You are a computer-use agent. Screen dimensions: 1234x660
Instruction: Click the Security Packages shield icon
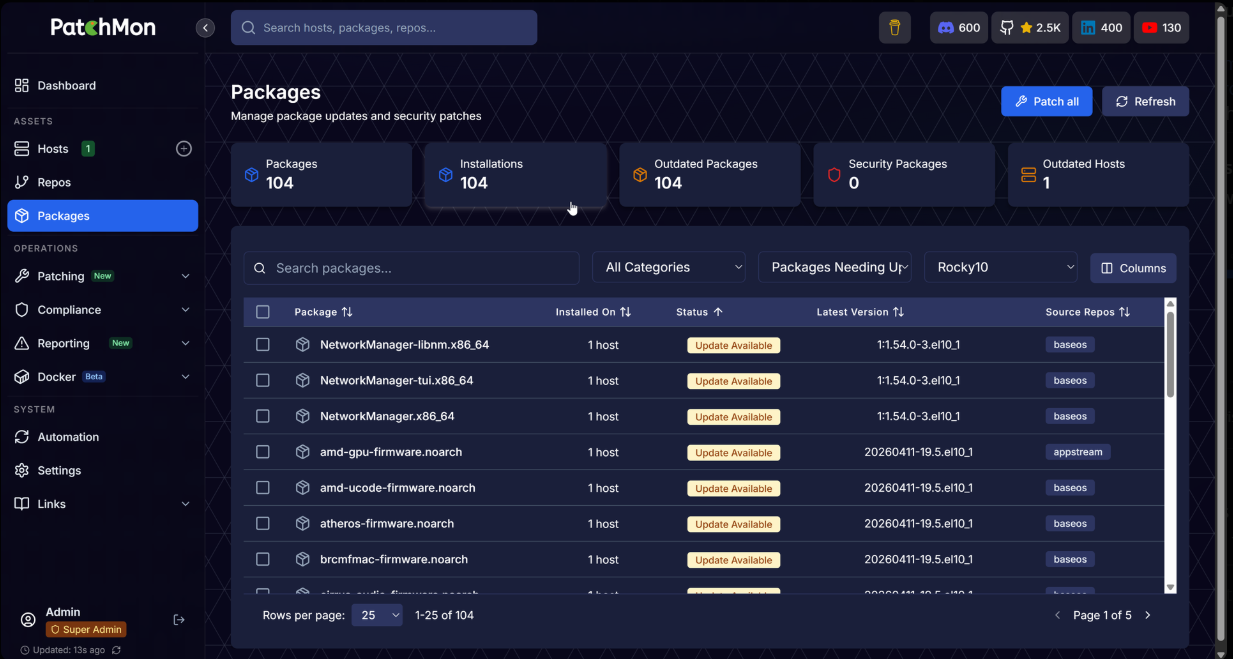[x=834, y=175]
